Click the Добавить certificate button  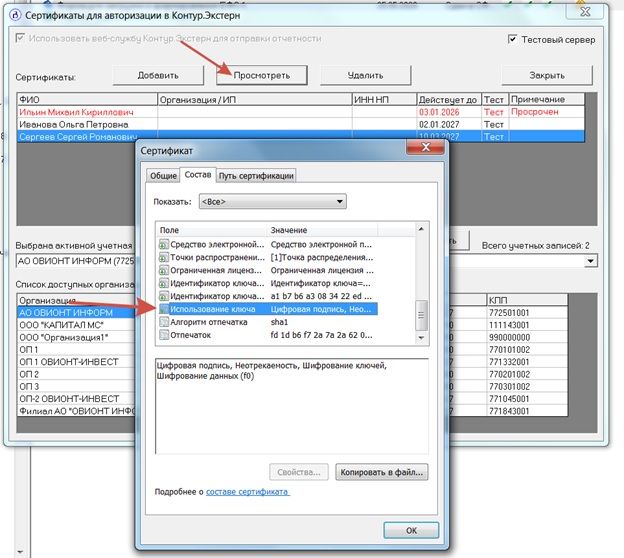click(x=158, y=75)
